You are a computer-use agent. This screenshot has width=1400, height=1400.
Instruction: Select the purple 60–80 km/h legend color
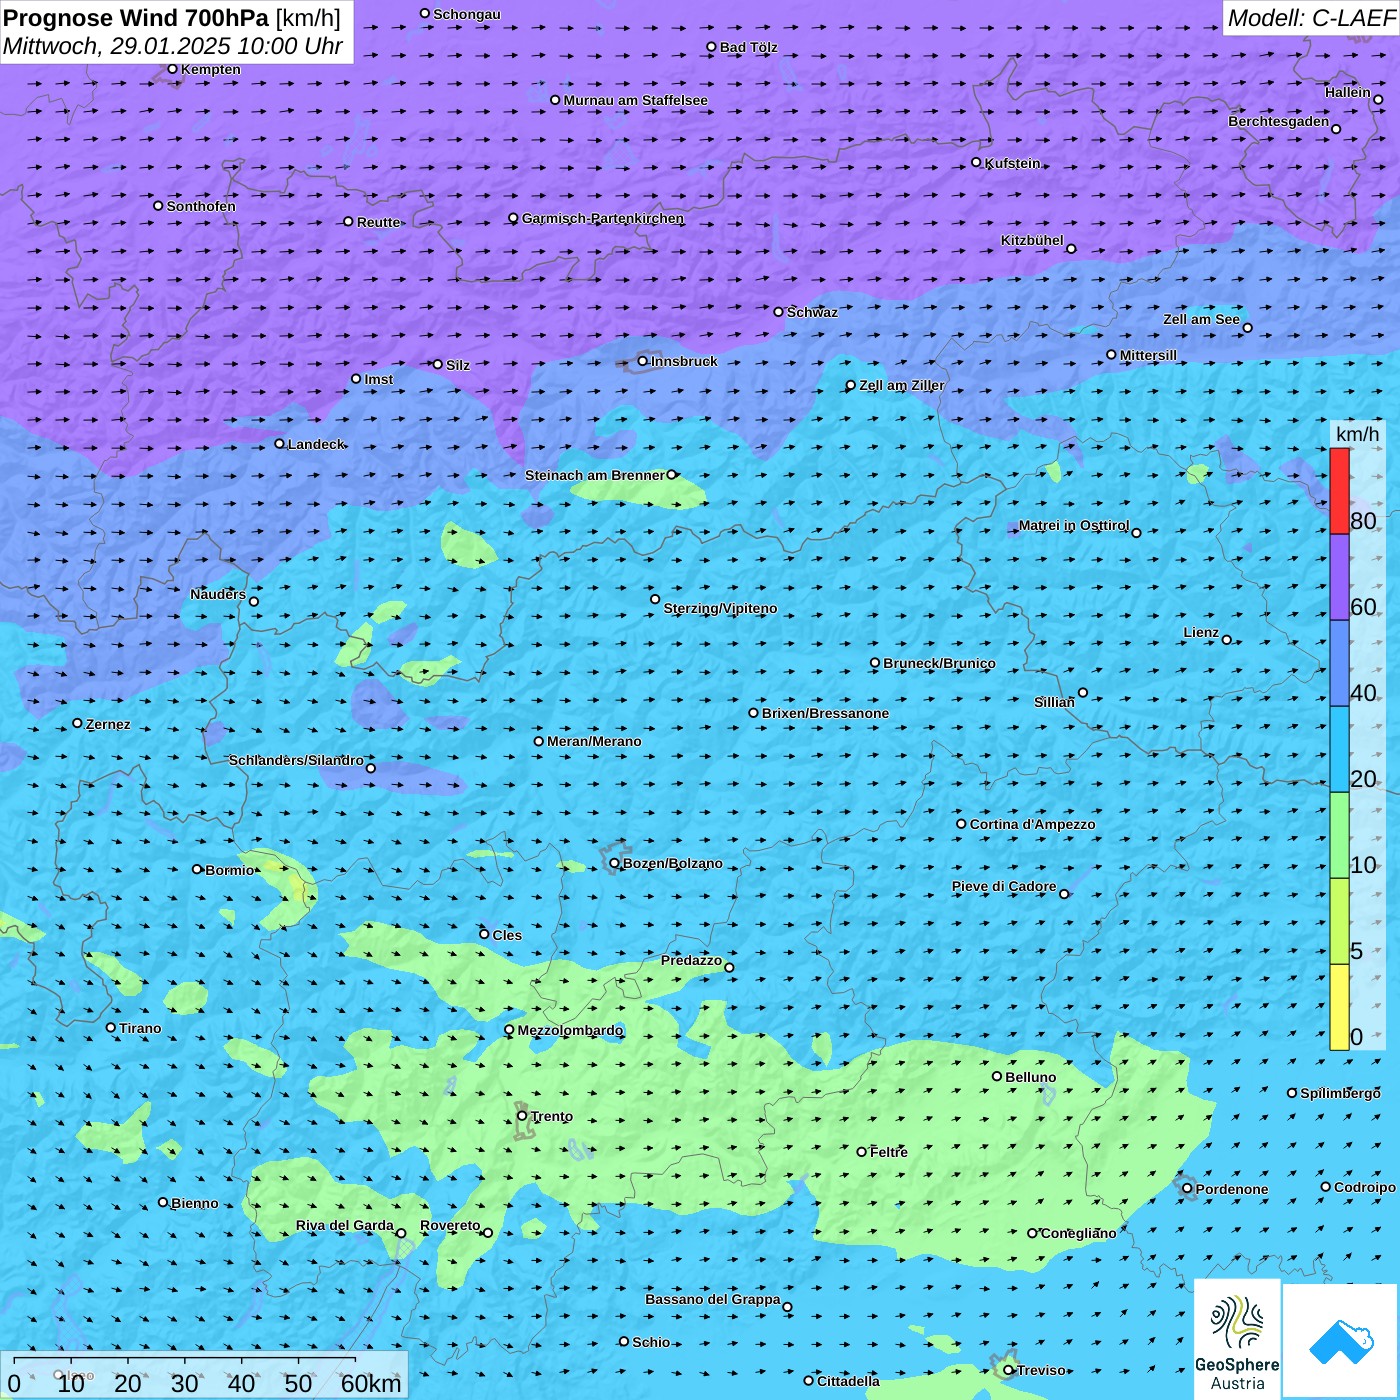click(x=1339, y=577)
